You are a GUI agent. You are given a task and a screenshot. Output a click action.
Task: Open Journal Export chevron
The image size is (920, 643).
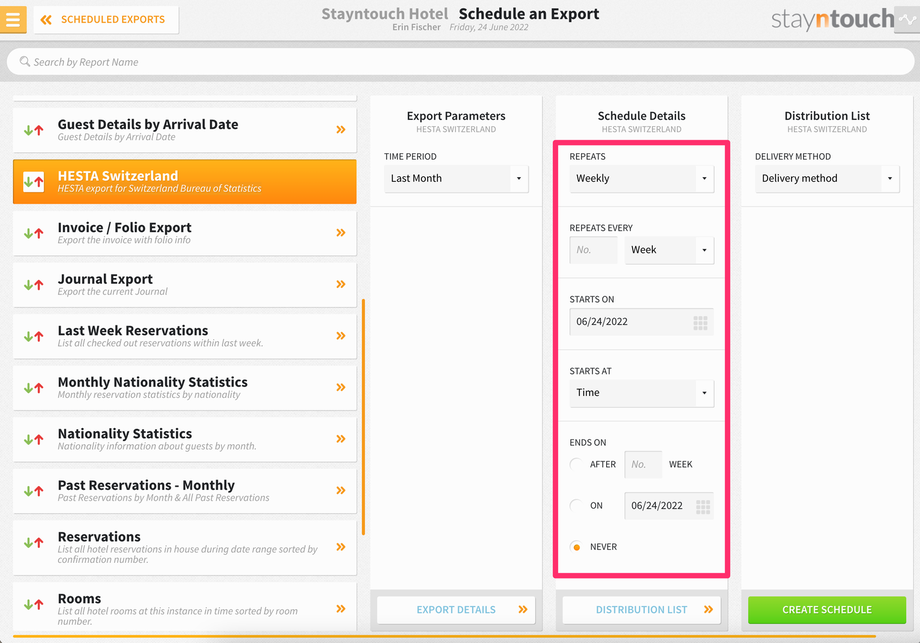[341, 285]
